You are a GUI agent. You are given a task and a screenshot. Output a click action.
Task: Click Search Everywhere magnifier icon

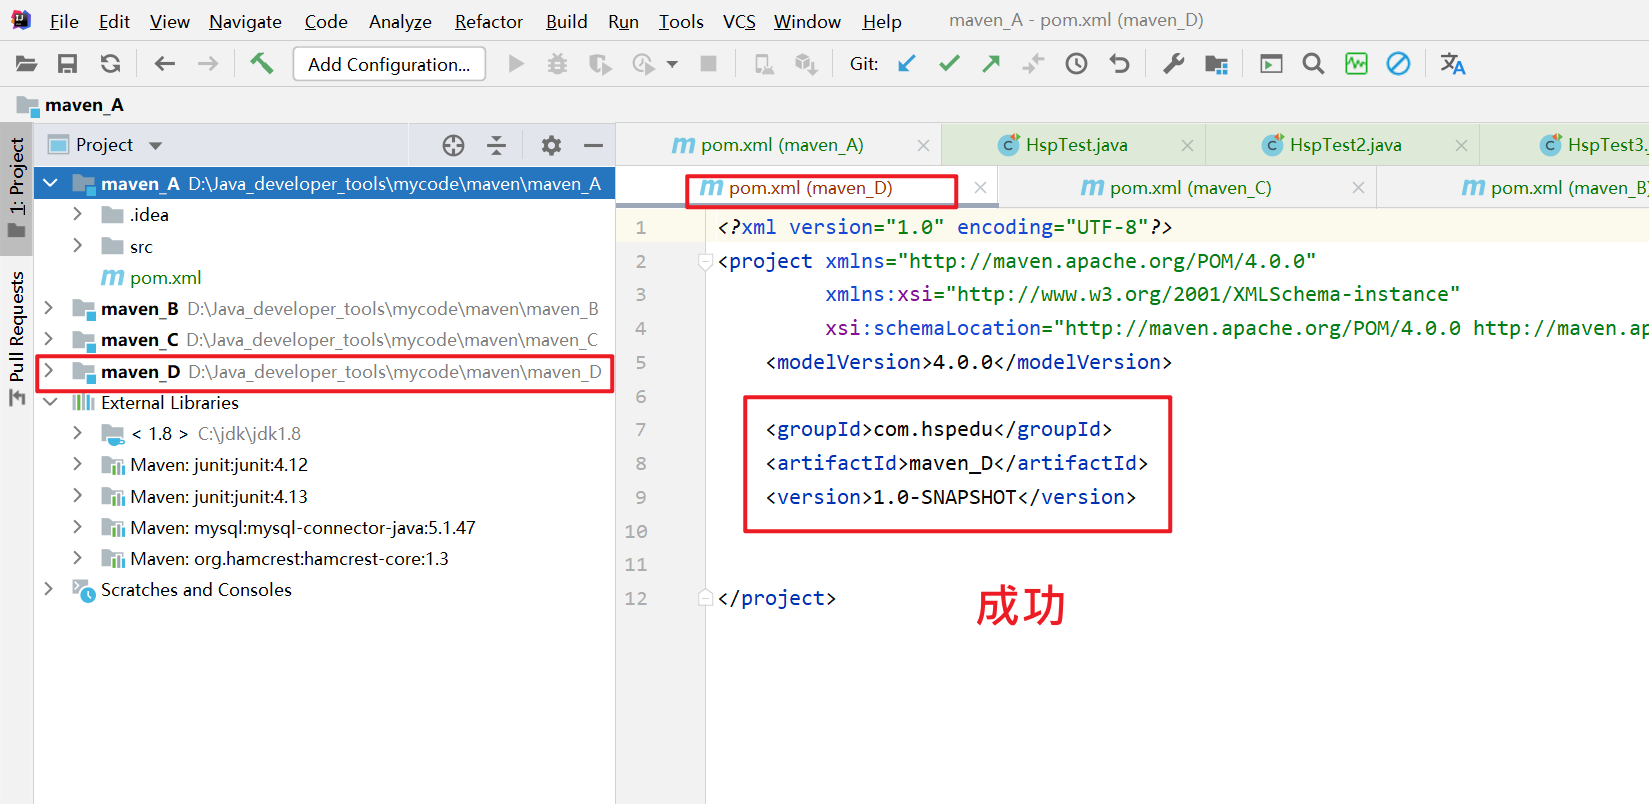(x=1313, y=64)
